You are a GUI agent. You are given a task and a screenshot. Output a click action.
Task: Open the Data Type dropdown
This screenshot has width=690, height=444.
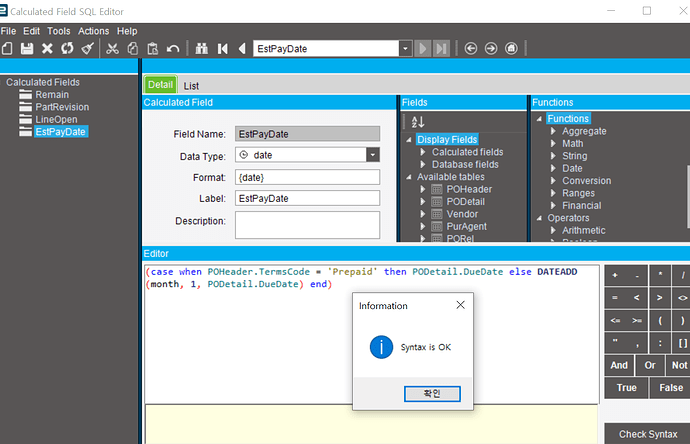(372, 155)
